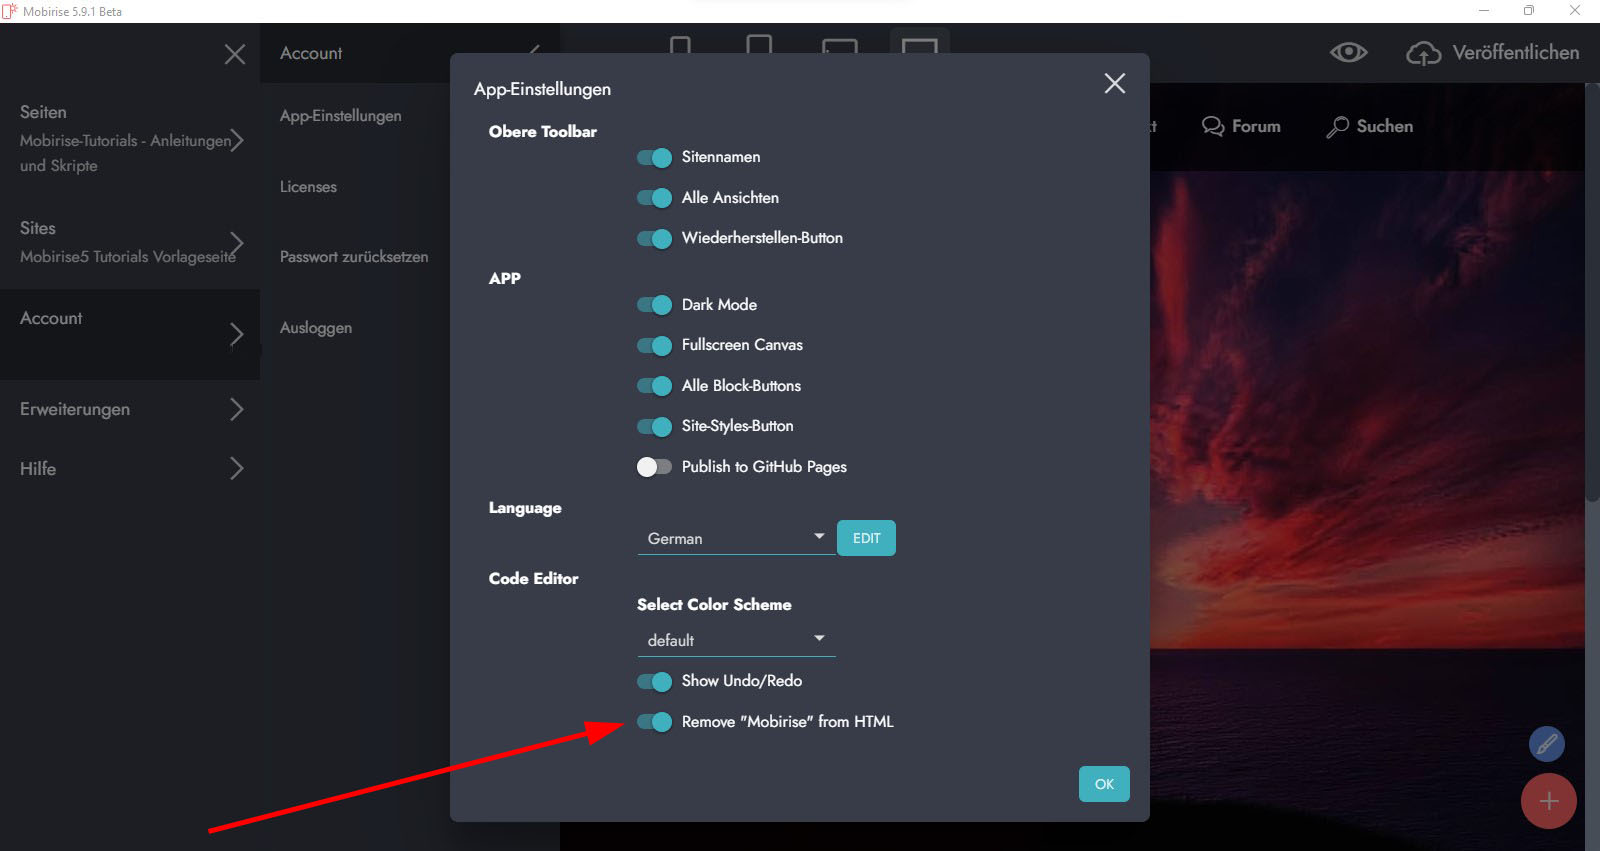Screen dimensions: 1600x851
Task: Close the left sidebar menu X
Action: coord(235,54)
